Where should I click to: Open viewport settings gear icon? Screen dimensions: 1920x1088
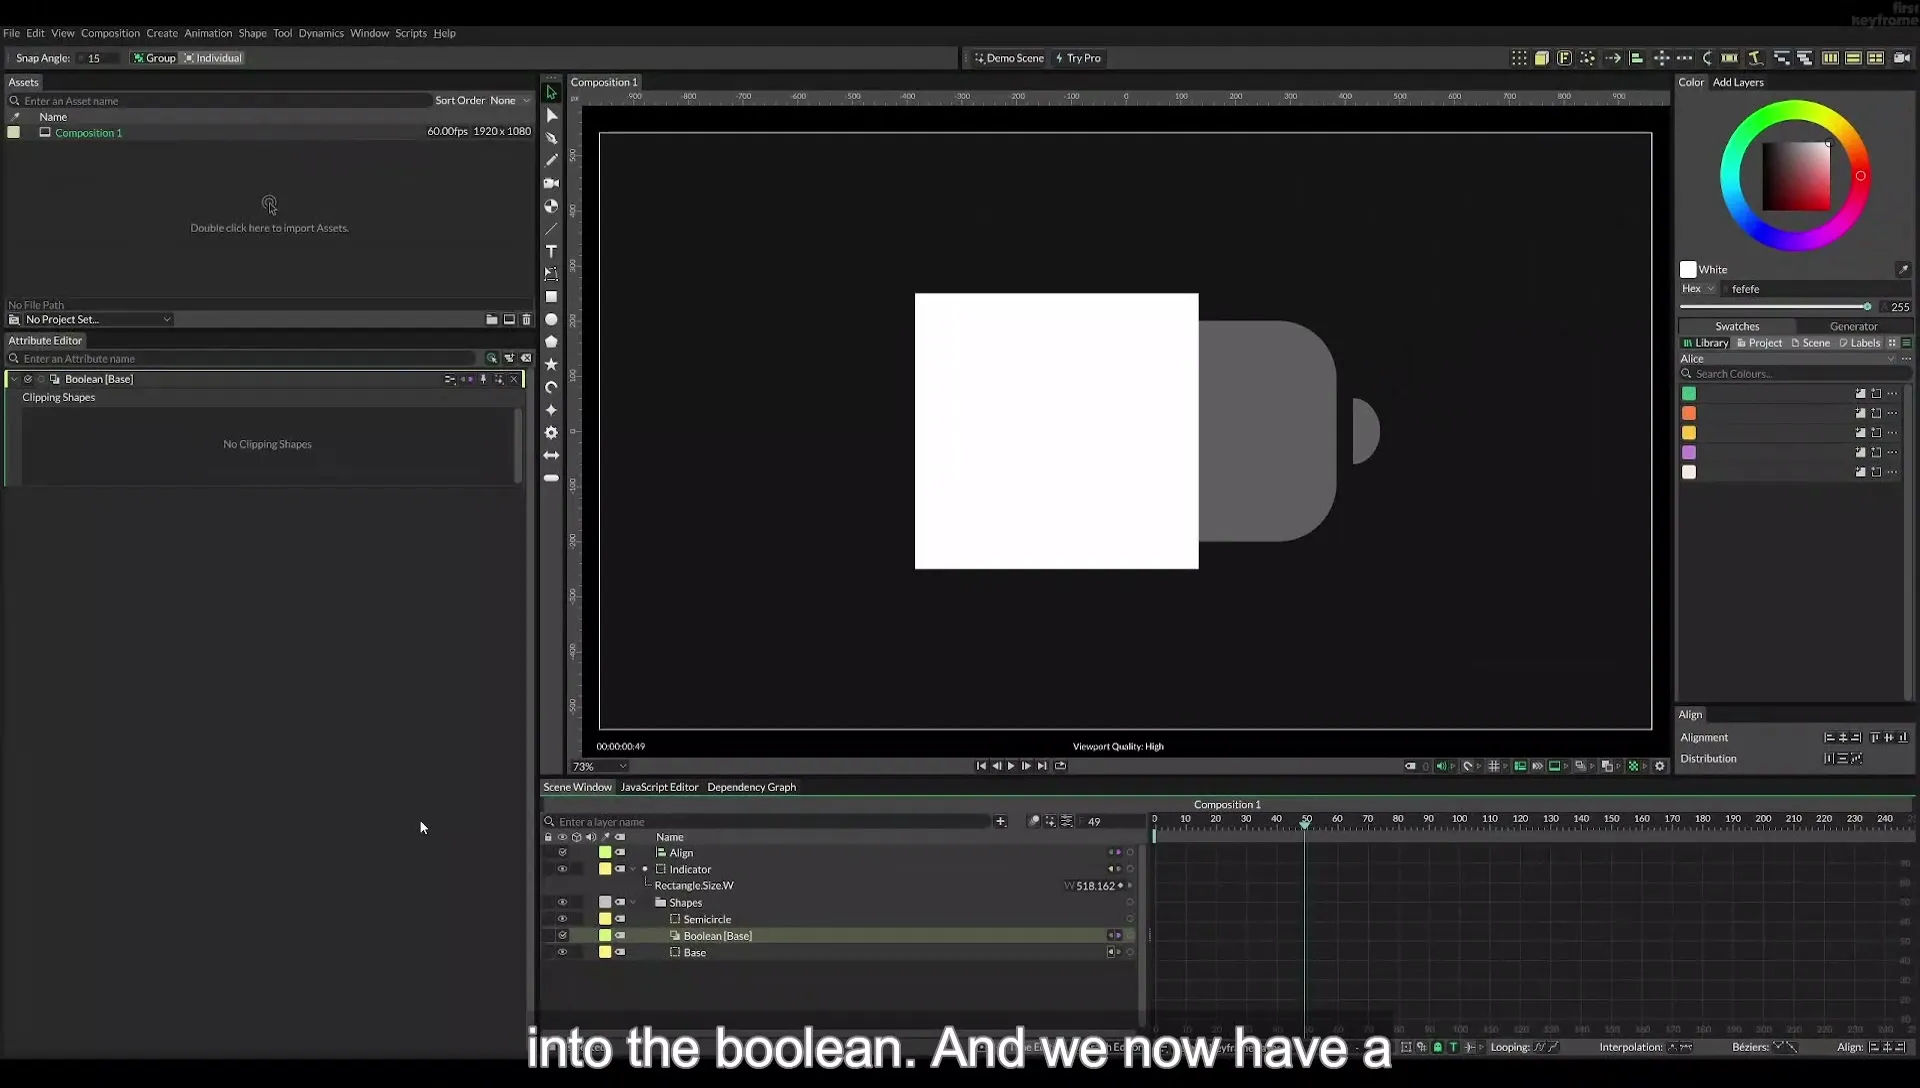[x=1660, y=767]
